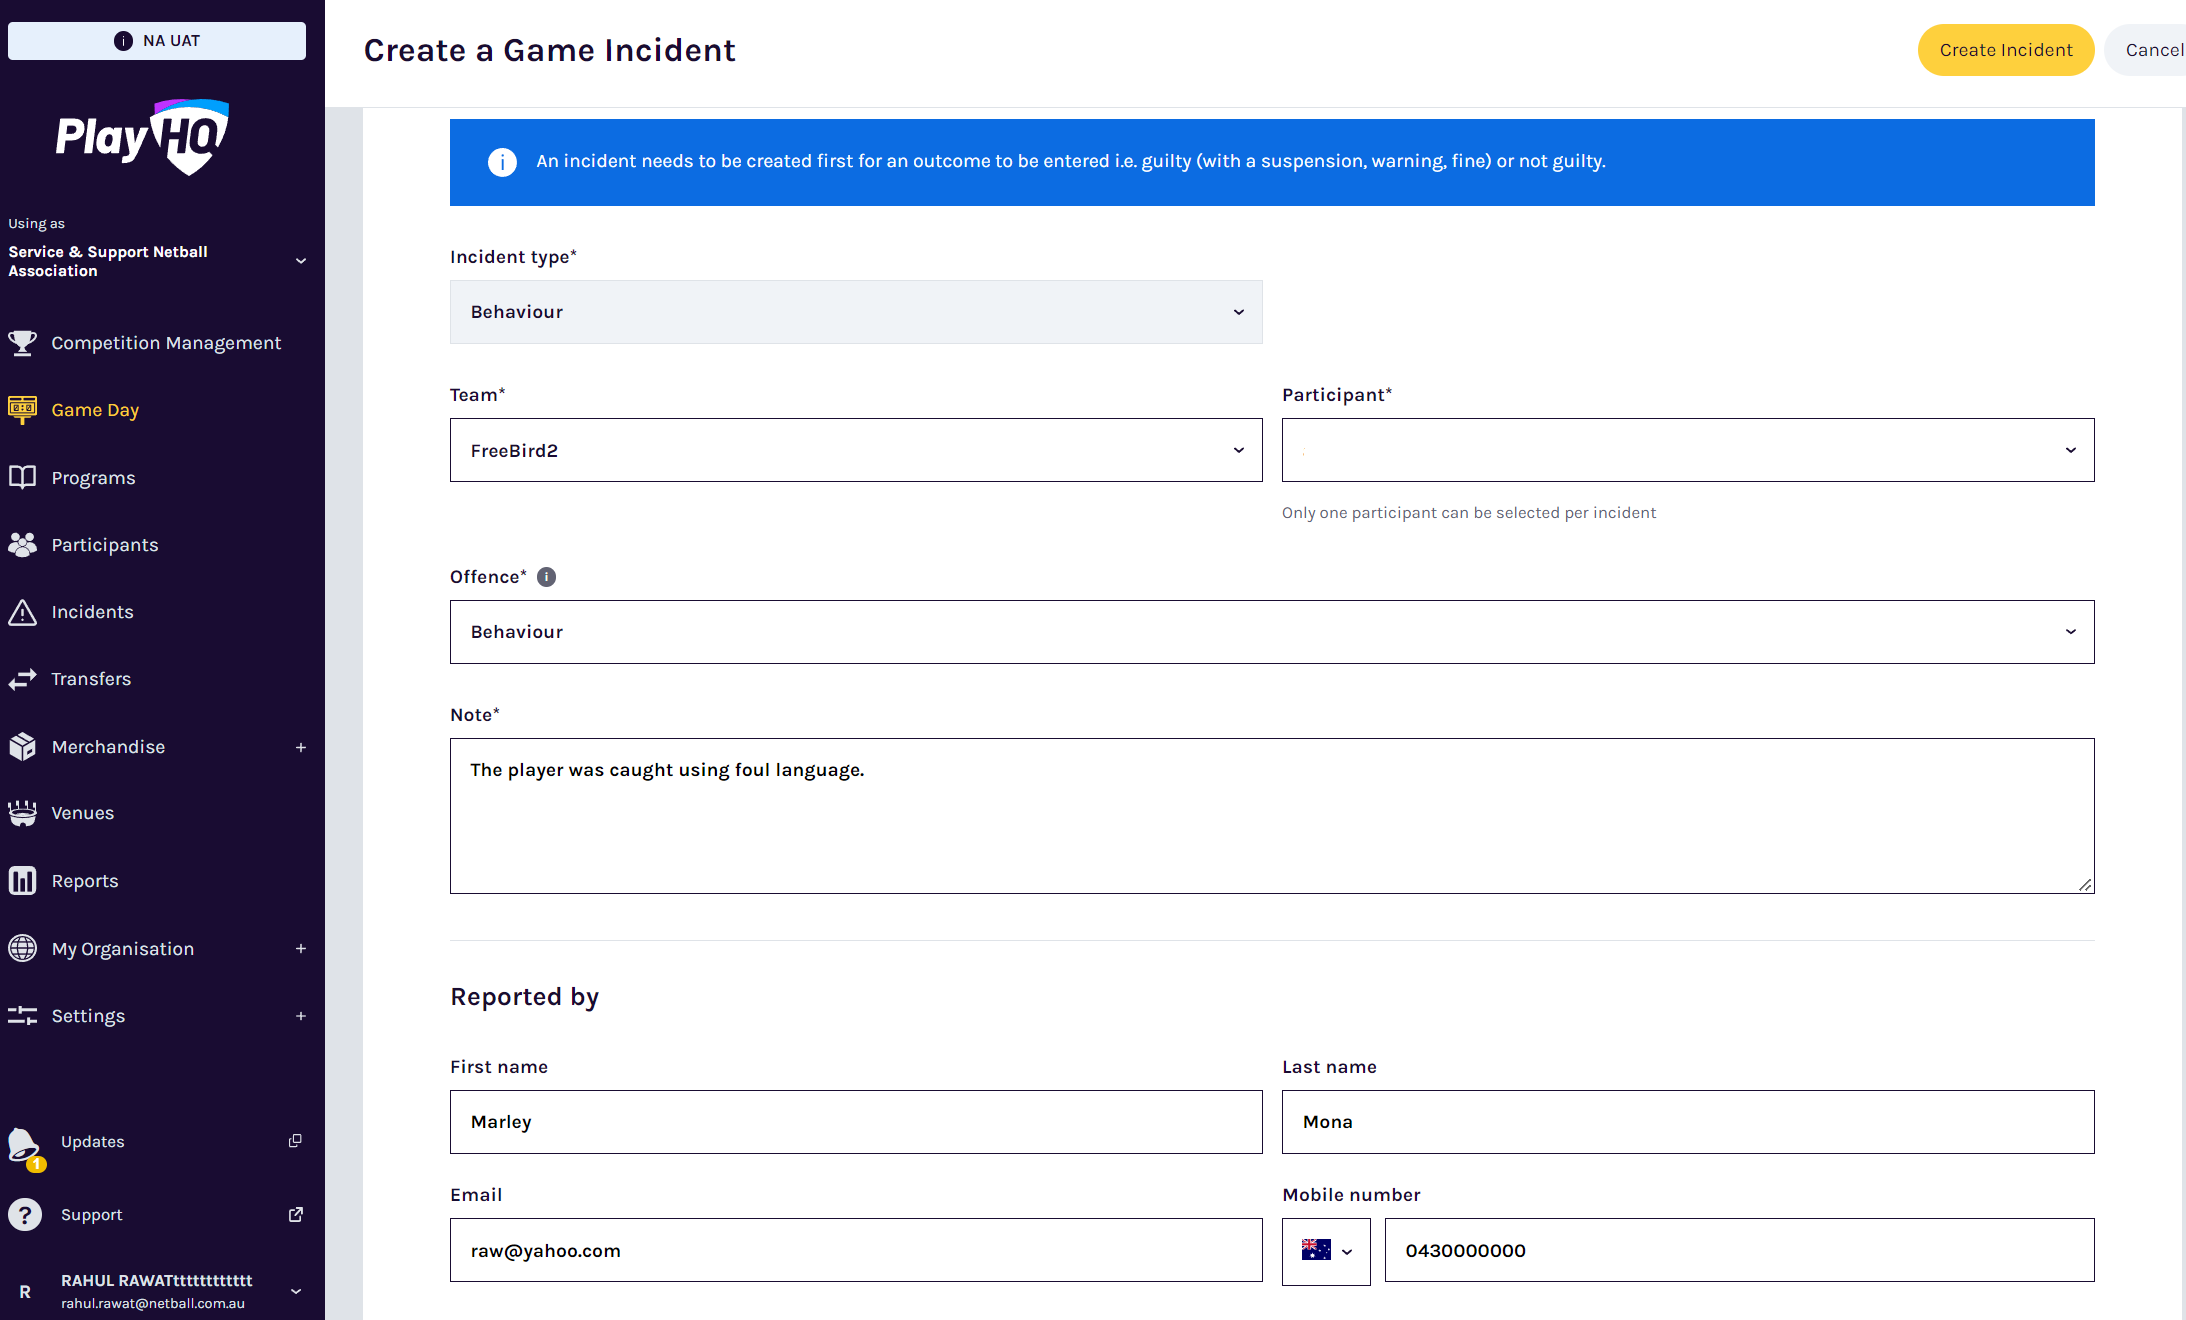Expand the Rahul Rawat user menu chevron
Image resolution: width=2186 pixels, height=1320 pixels.
pyautogui.click(x=296, y=1291)
